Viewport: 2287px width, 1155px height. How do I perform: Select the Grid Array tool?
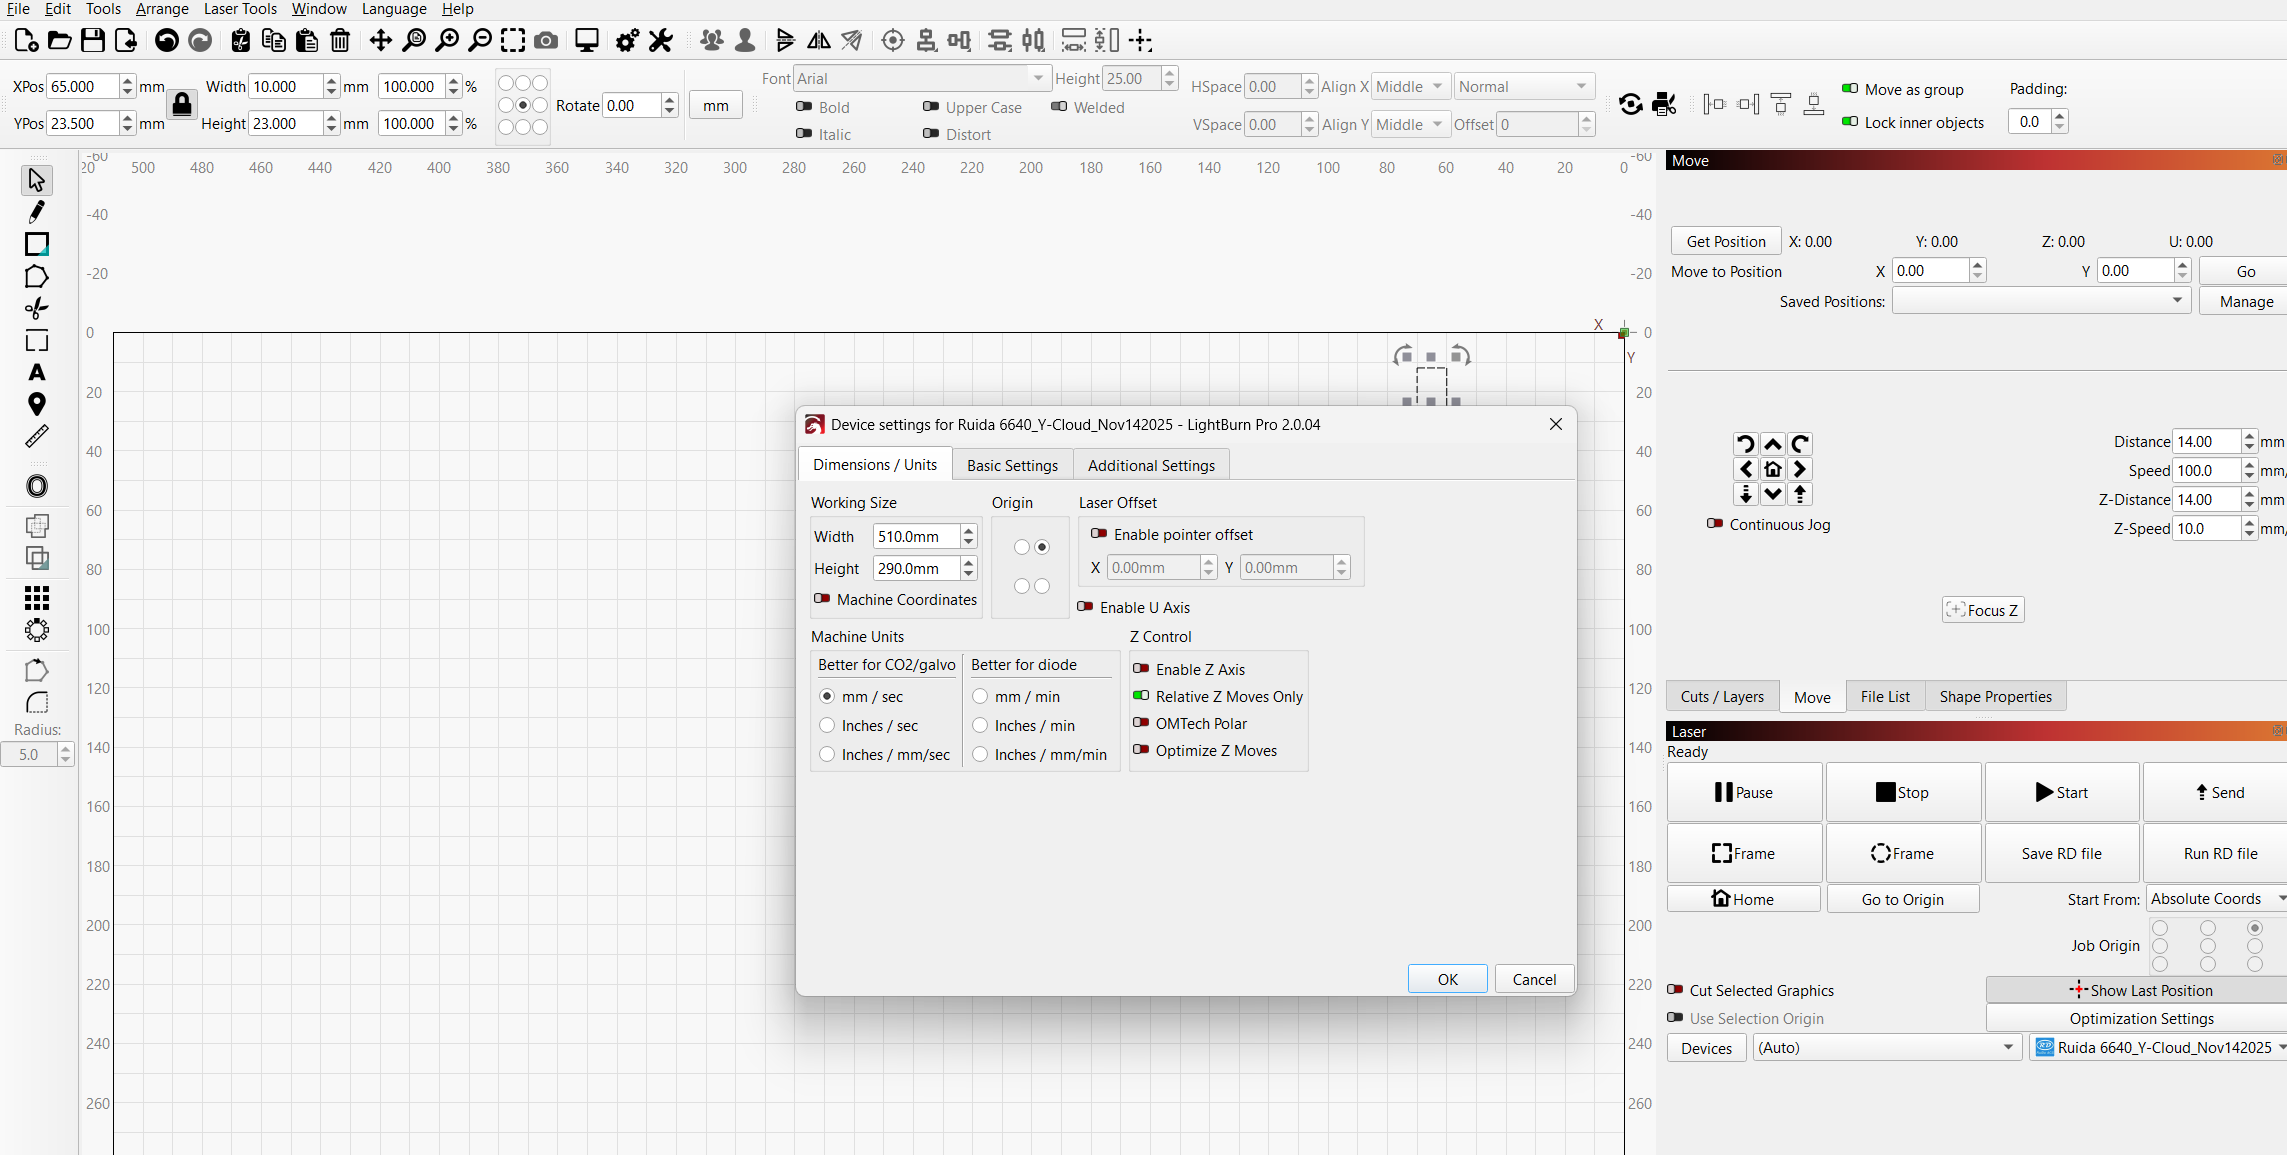pyautogui.click(x=37, y=598)
